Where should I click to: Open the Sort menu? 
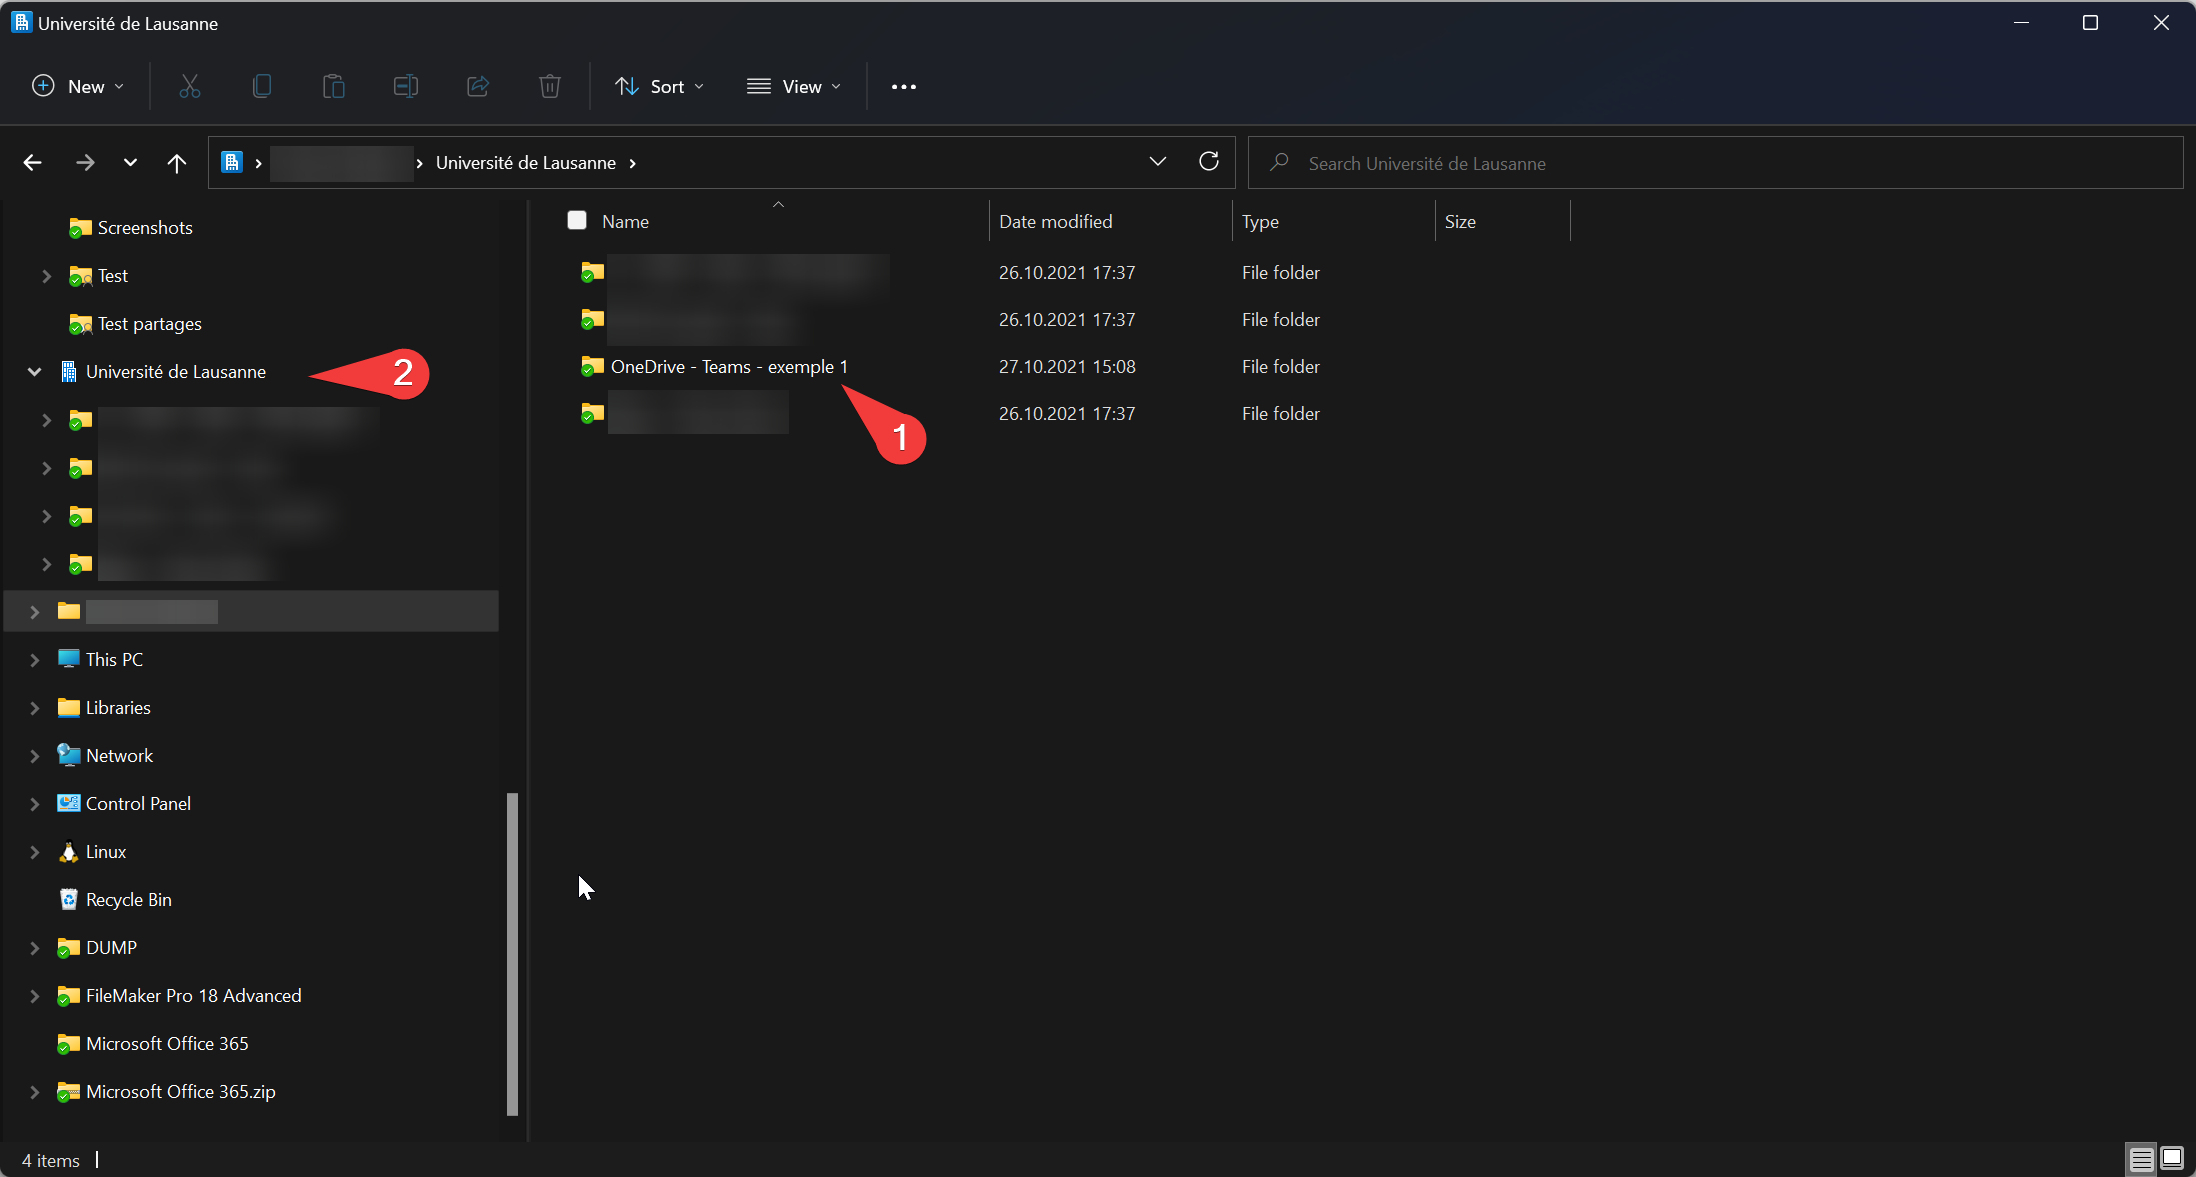660,87
